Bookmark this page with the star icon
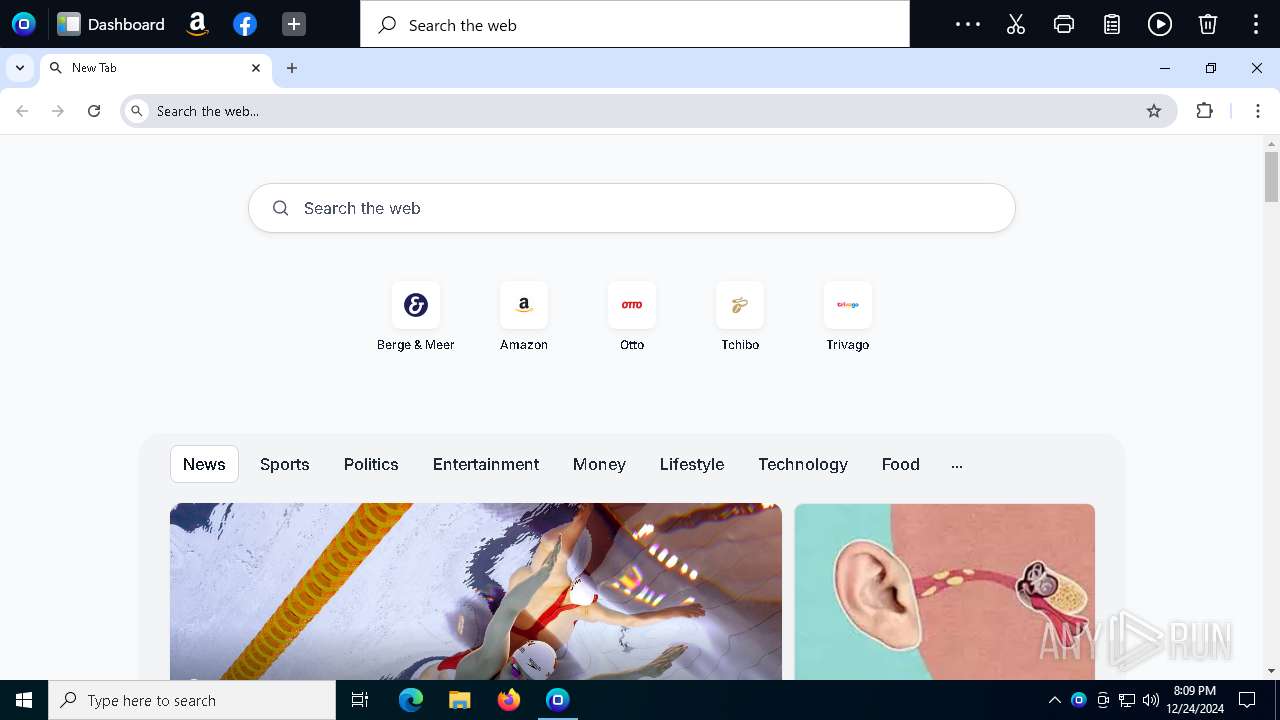Screen dimensions: 1280x720 pos(1154,111)
